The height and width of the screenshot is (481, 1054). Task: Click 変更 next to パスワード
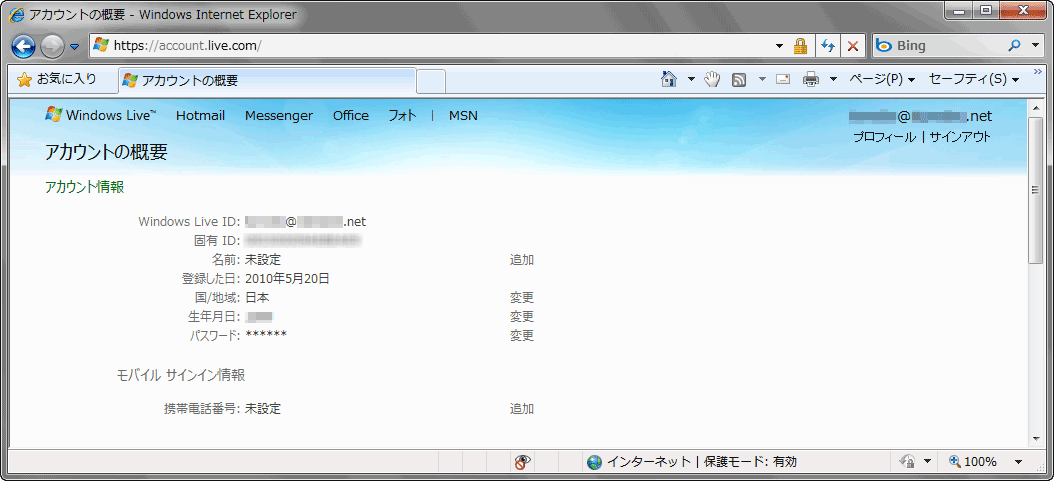tap(522, 335)
